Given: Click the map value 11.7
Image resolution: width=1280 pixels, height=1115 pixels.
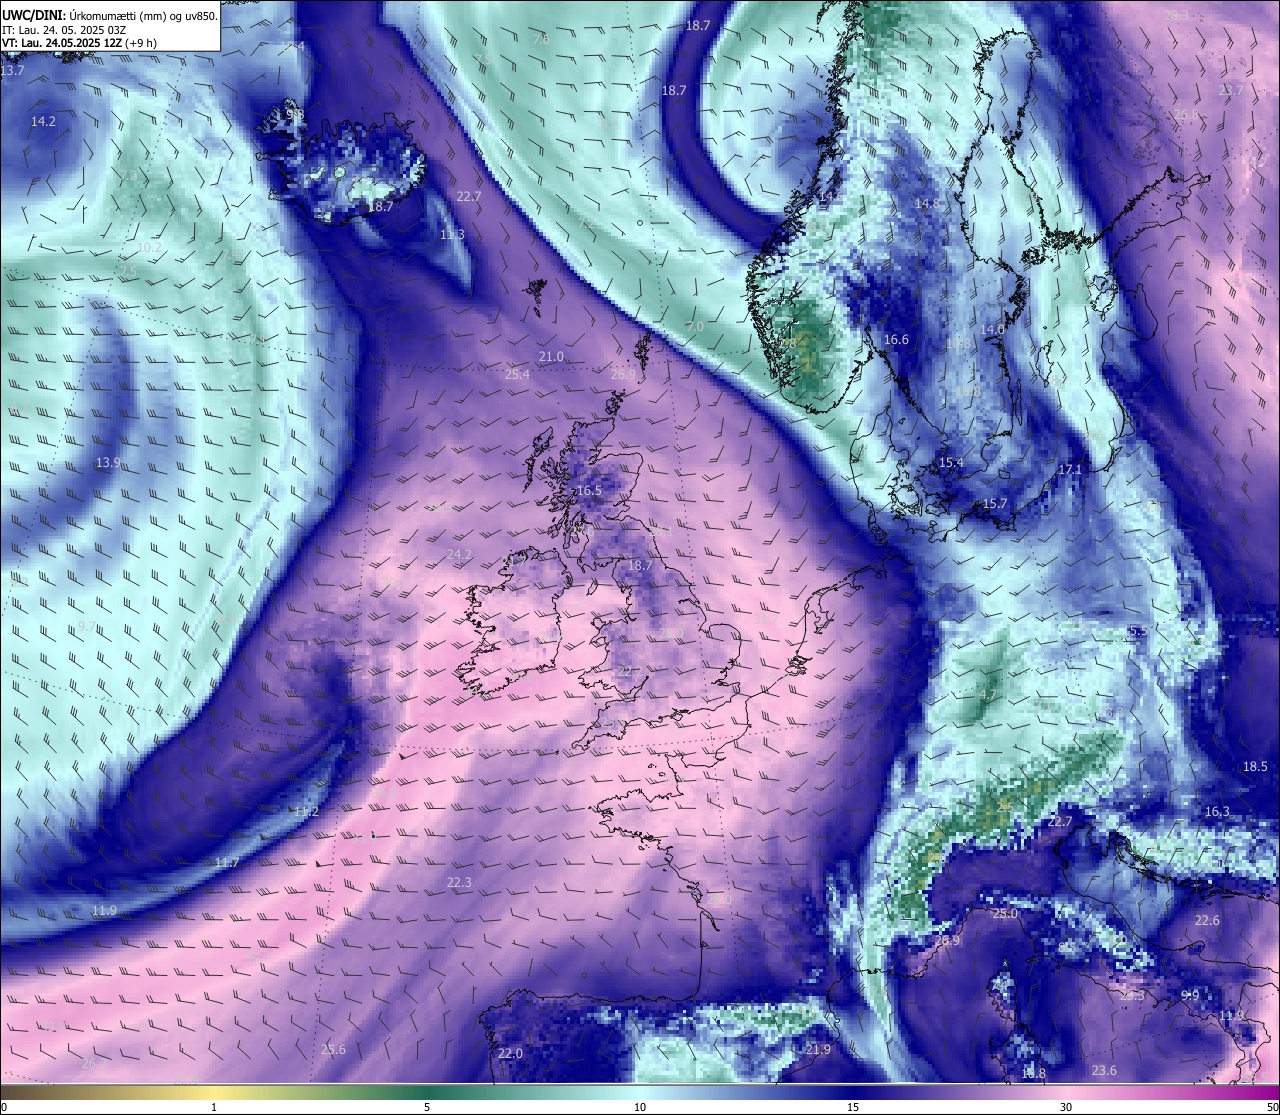Looking at the screenshot, I should coord(227,862).
